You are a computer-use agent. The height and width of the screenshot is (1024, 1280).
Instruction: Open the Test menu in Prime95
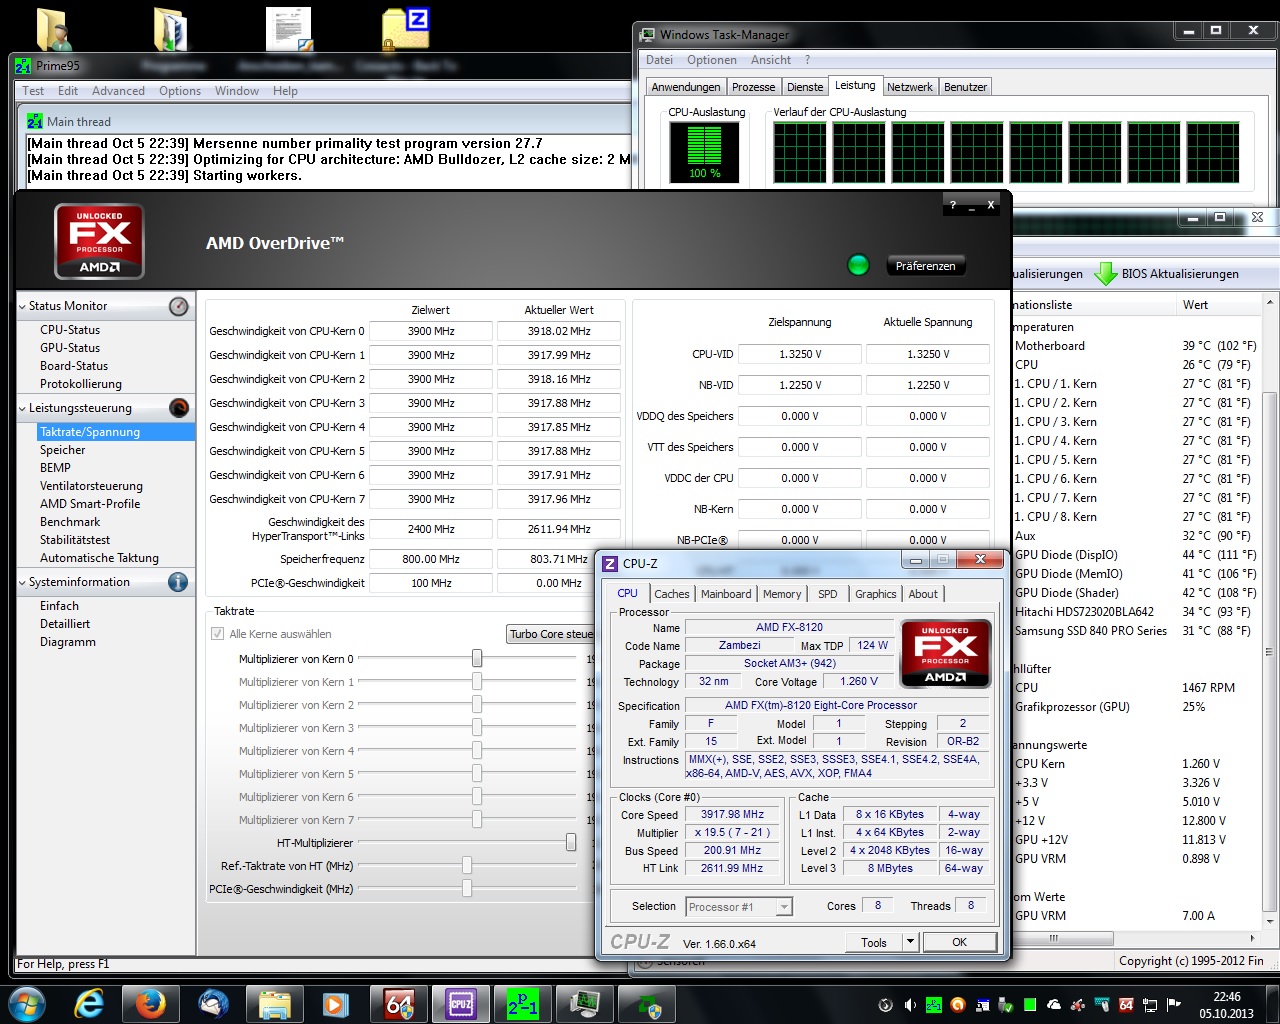click(x=33, y=91)
